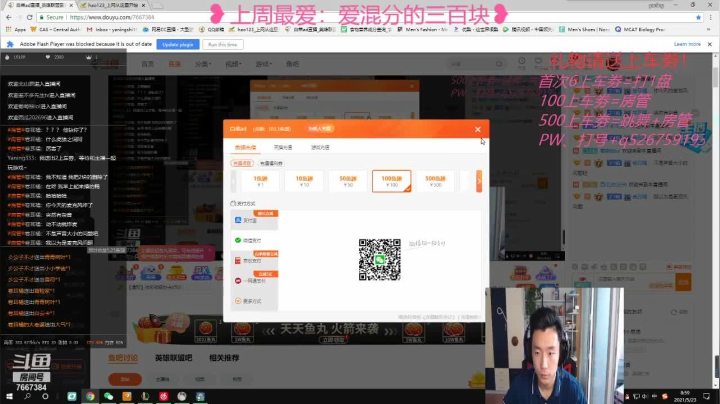
Task: Select the 10 fish-fin ¥10 recharge option
Action: (304, 181)
